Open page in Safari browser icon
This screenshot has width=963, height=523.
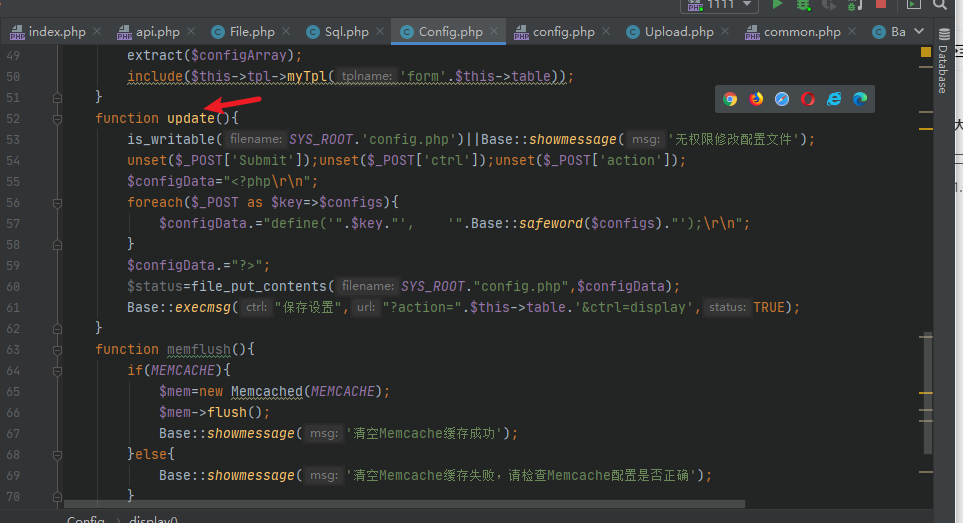click(782, 99)
